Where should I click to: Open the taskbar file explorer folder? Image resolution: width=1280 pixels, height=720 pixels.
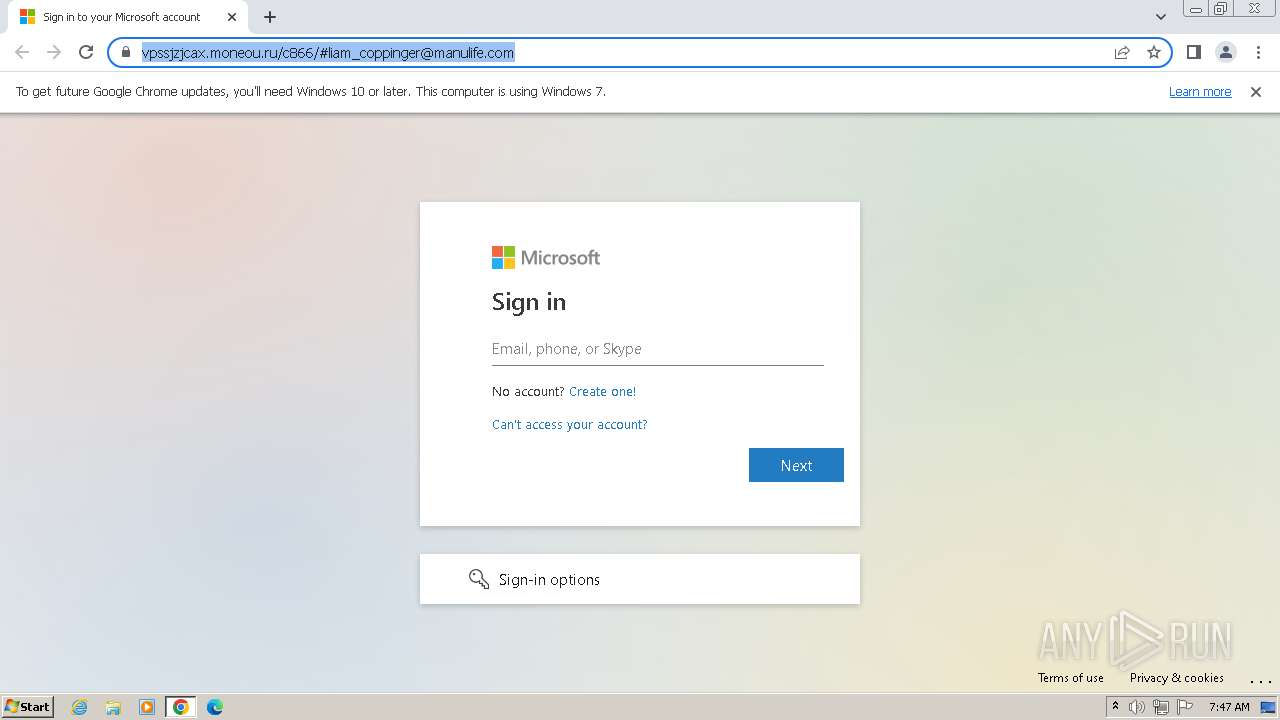click(113, 707)
